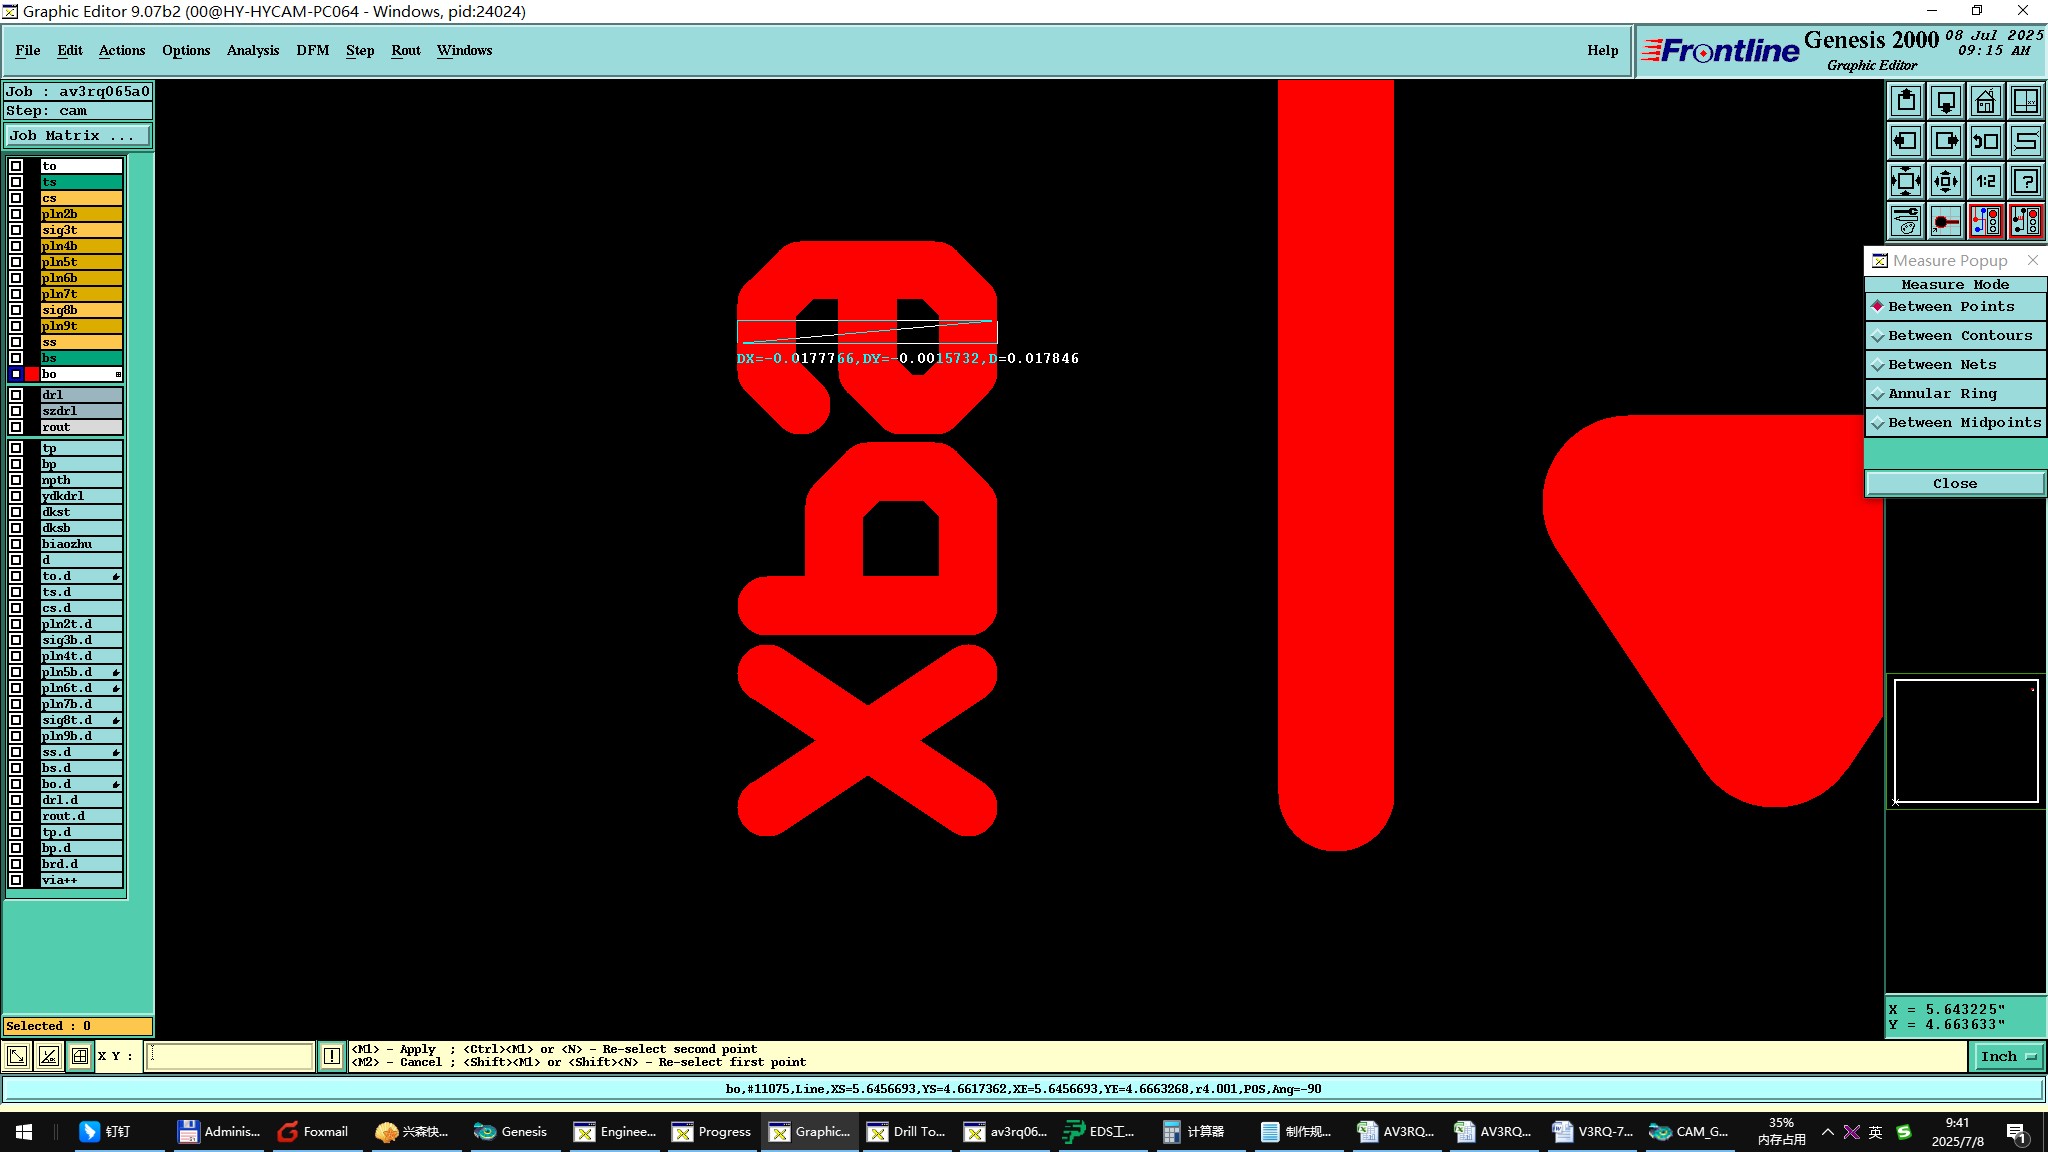
Task: Click the red color swatch of layer bo
Action: tap(32, 374)
